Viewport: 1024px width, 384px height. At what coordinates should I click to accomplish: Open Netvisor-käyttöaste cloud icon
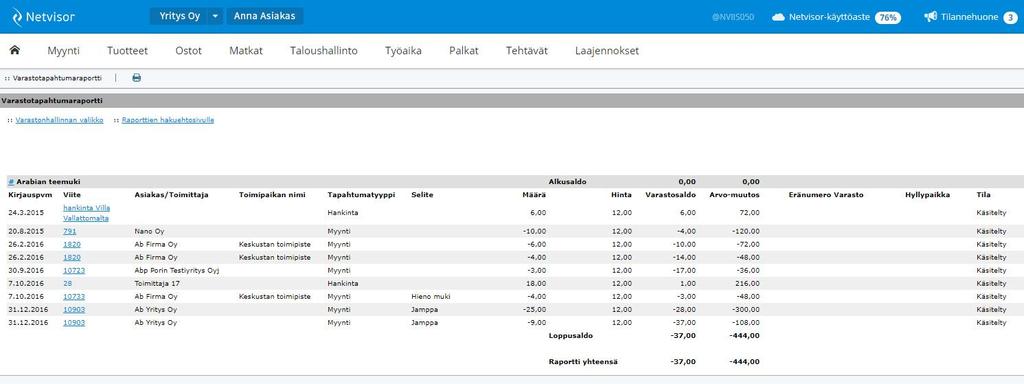click(x=778, y=17)
